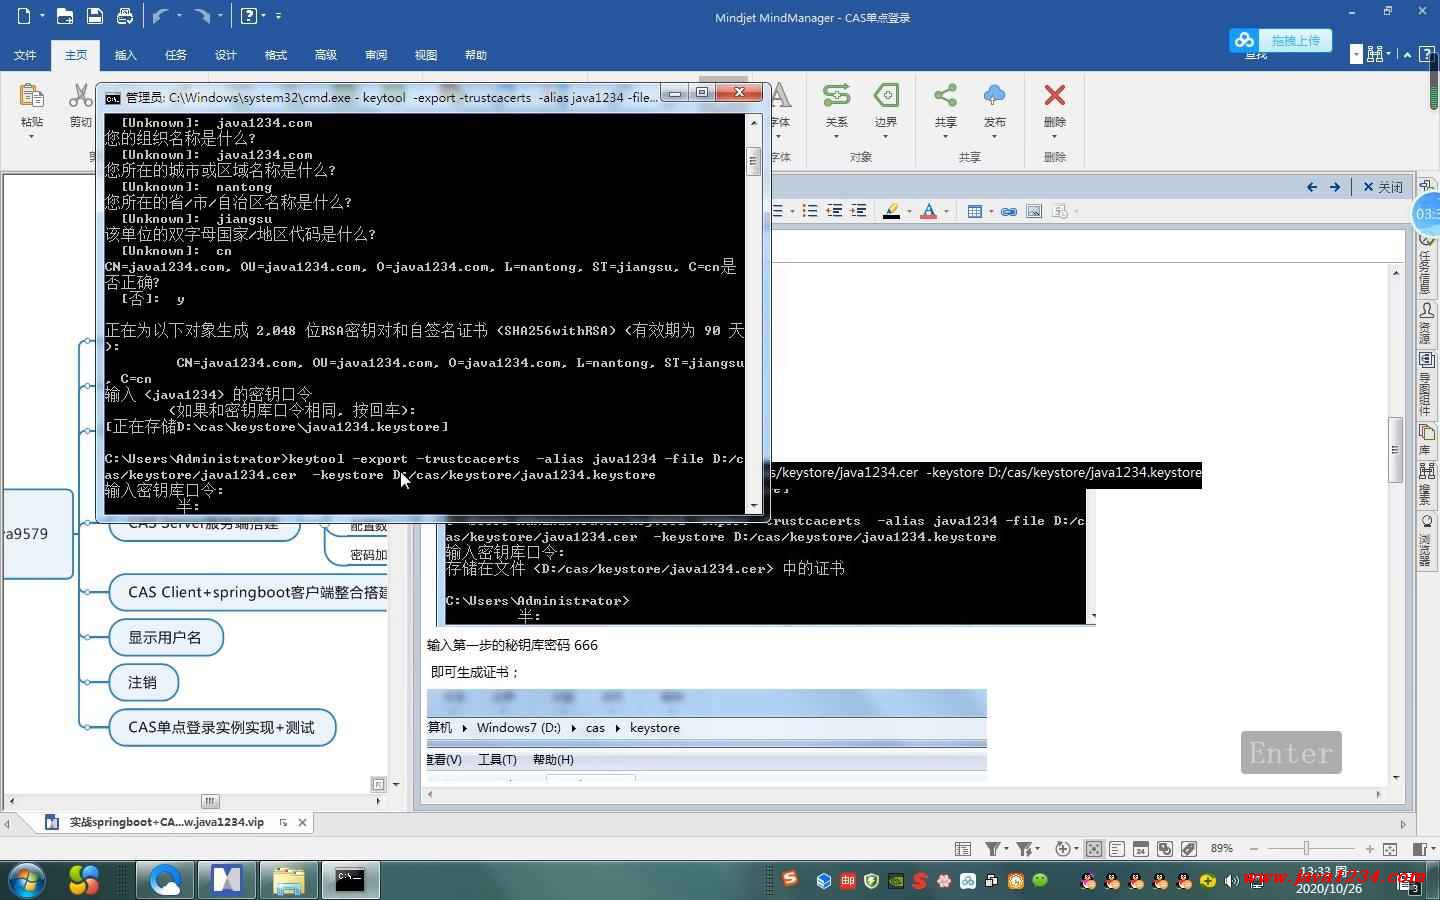This screenshot has height=900, width=1440.
Task: Click the red 删除 delete icon
Action: [1054, 96]
